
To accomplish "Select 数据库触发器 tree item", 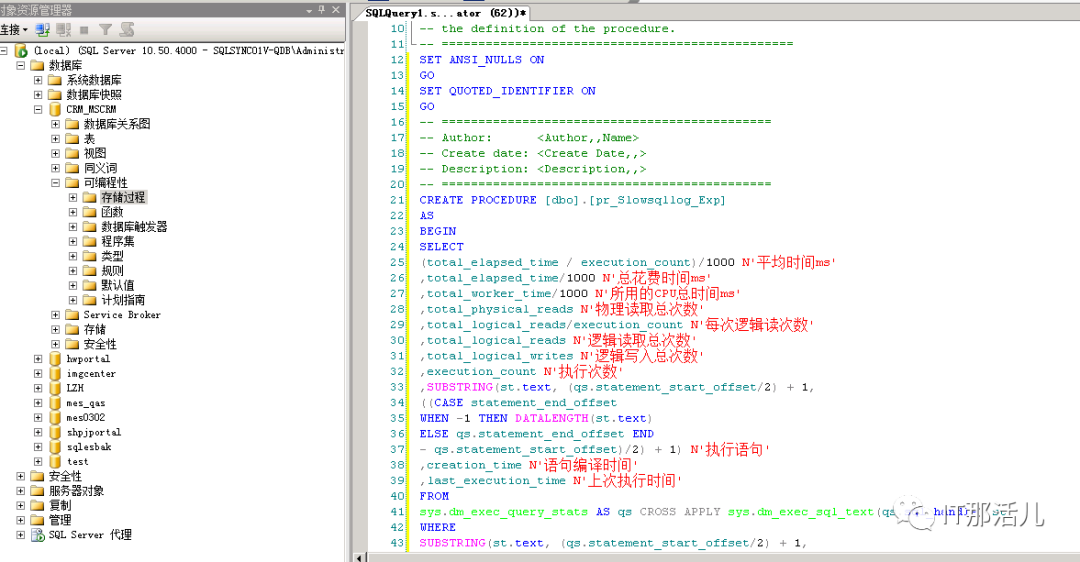I will click(134, 227).
